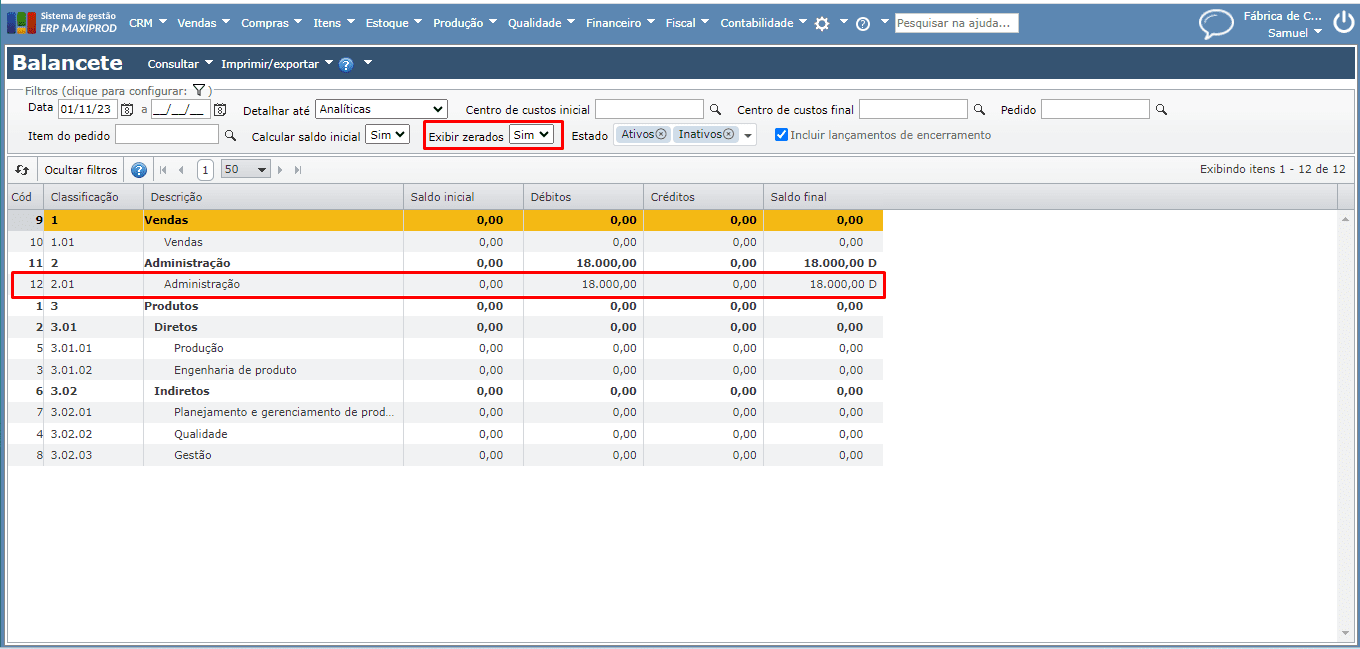Open the Detalhar até dropdown
1360x649 pixels.
(381, 109)
